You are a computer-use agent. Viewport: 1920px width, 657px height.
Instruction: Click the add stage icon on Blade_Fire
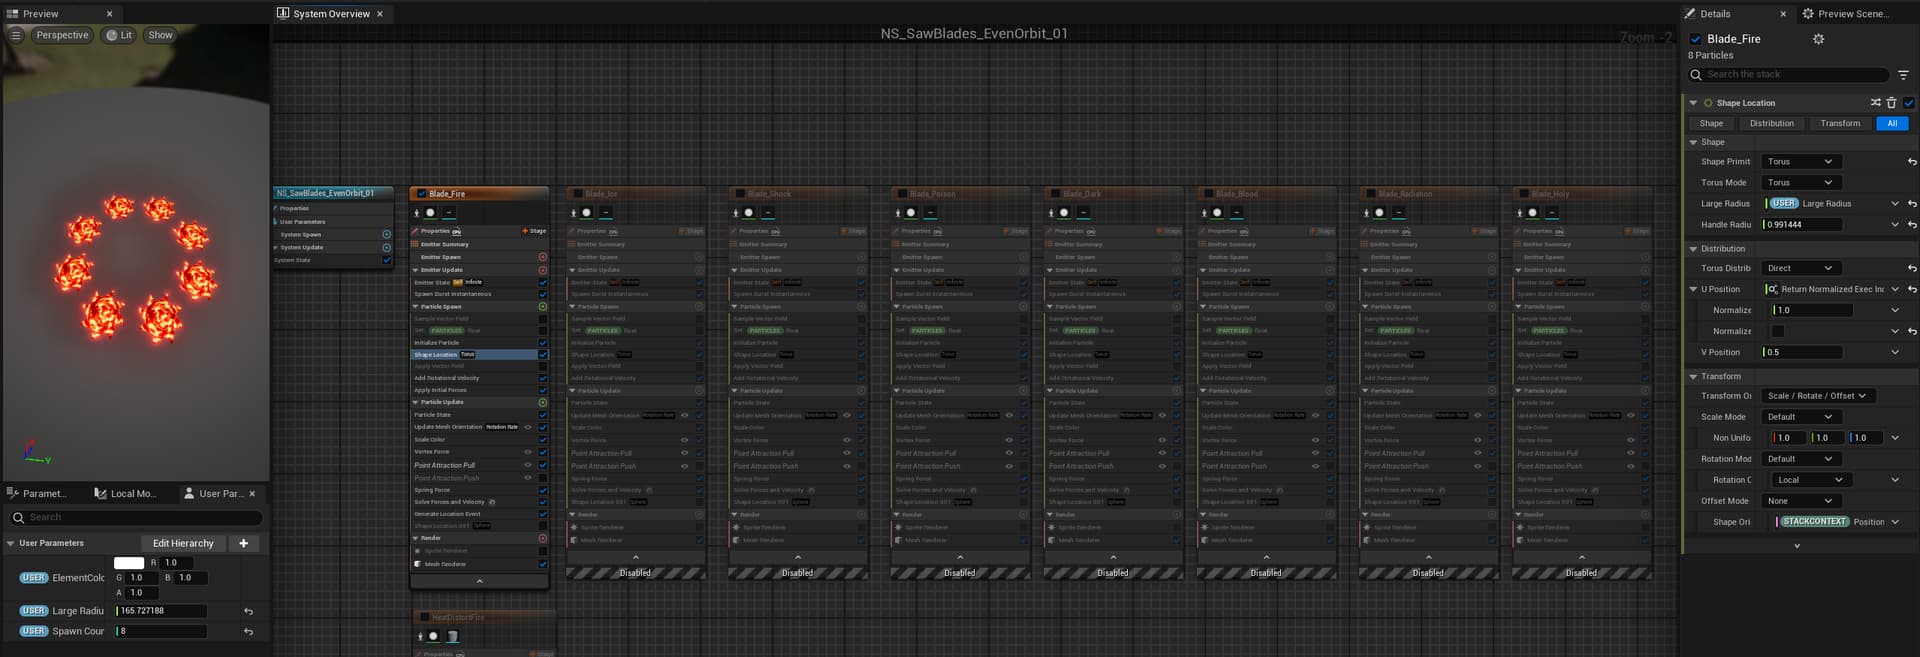pyautogui.click(x=534, y=231)
